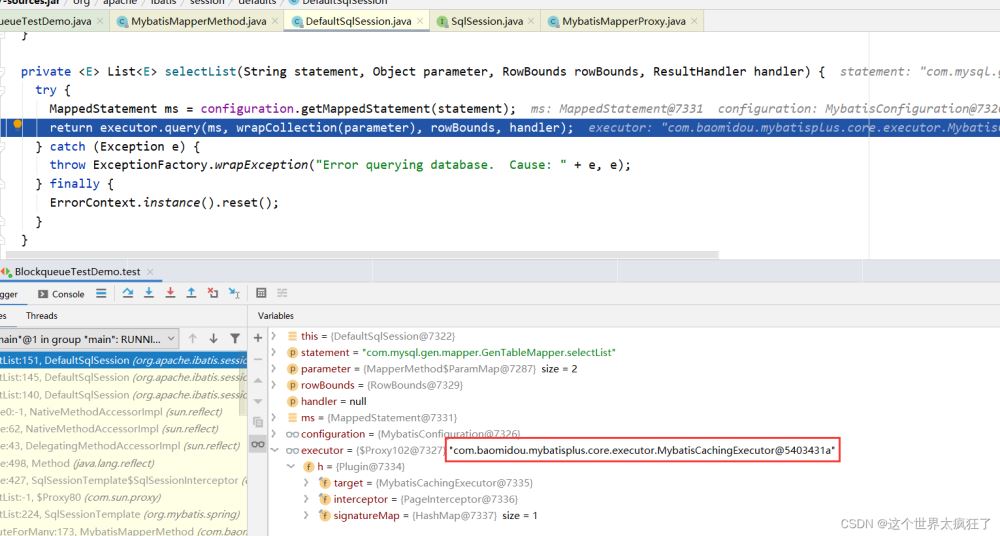Select frame 'e:62, NativeMethodAccessorImpl'
The image size is (1000, 536).
pos(123,429)
